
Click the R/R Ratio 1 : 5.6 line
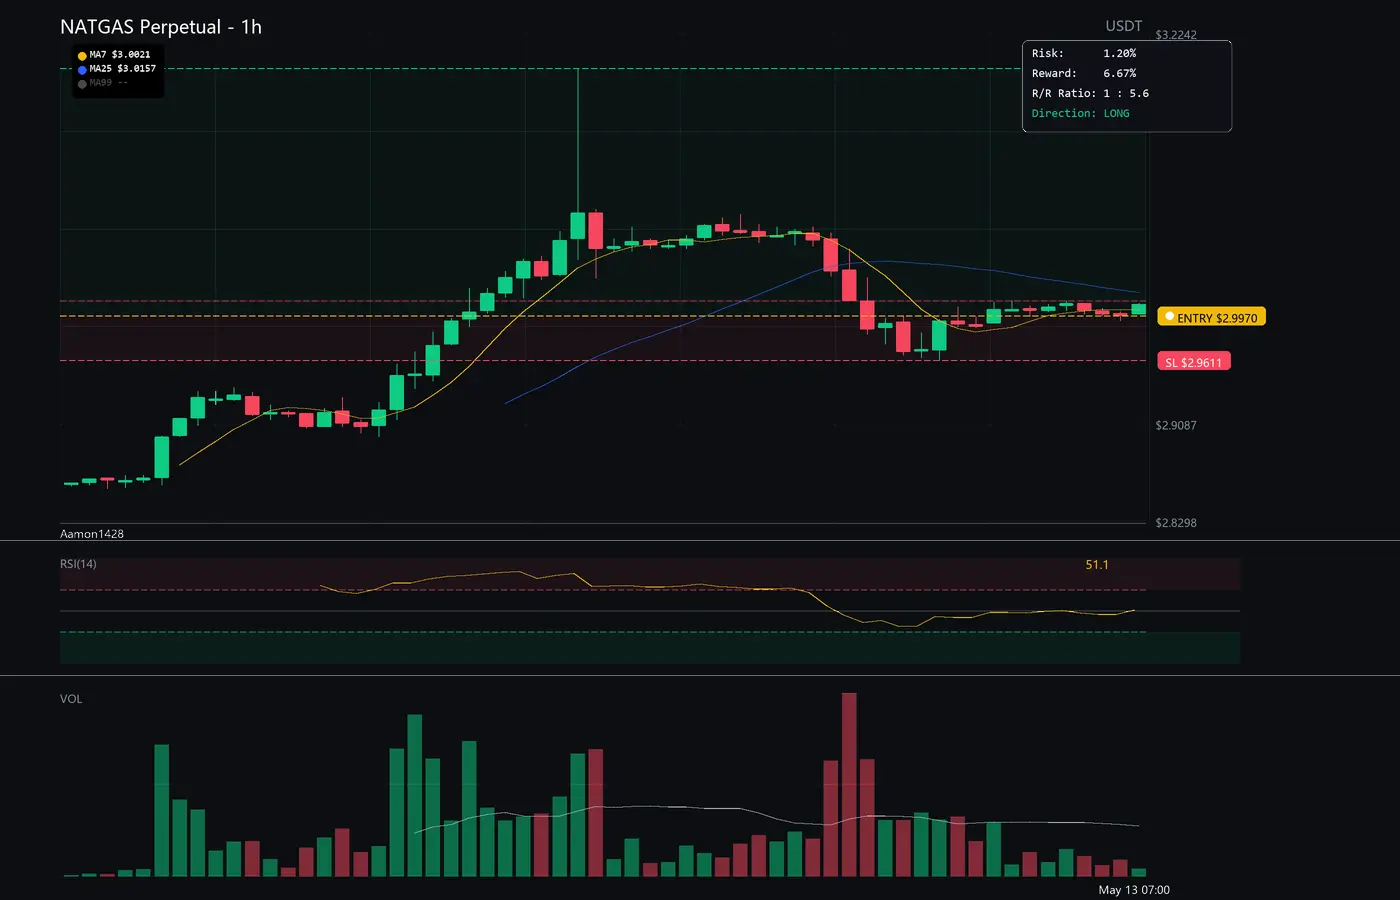[1091, 93]
